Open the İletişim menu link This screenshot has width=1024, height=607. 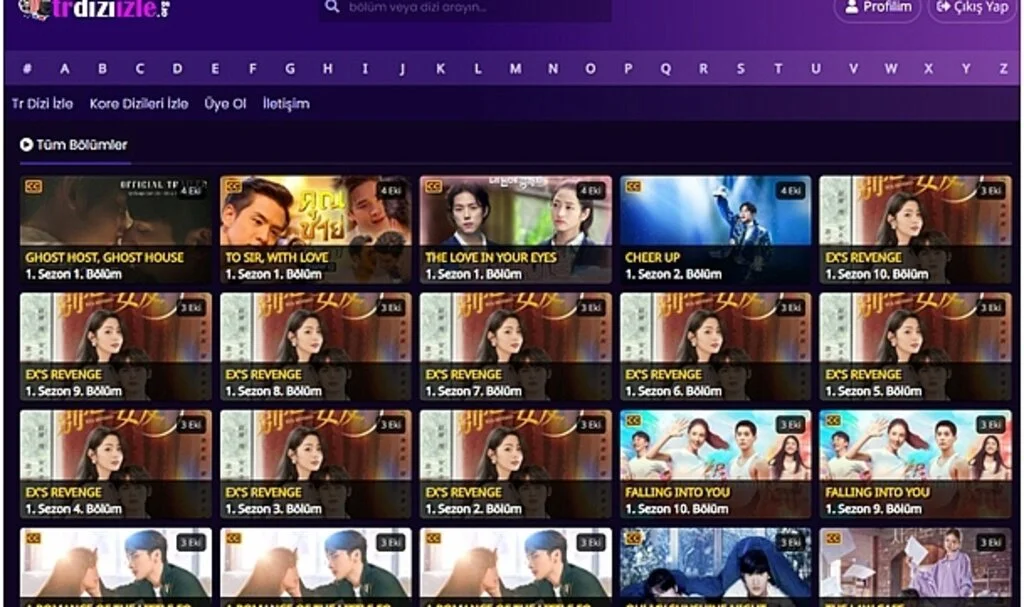[286, 103]
